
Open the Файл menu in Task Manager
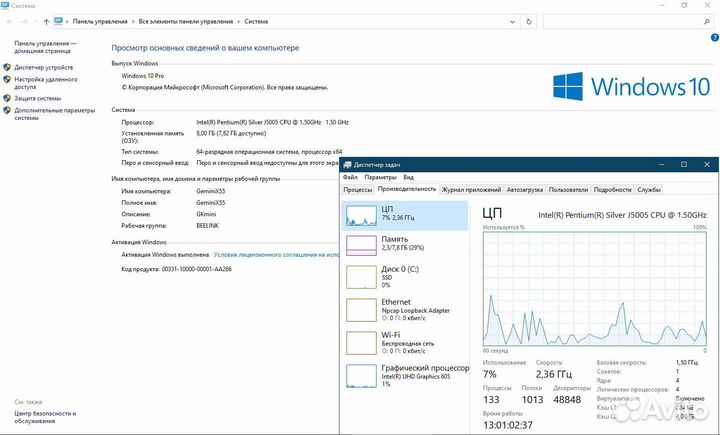tap(350, 177)
